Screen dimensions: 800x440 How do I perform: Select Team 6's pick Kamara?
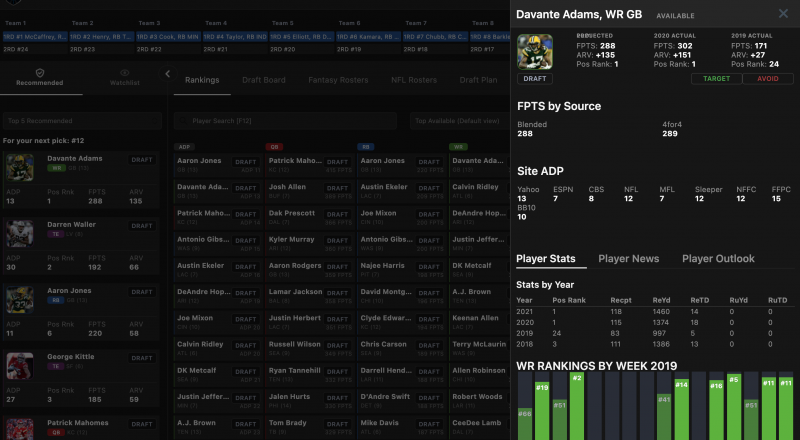tap(368, 37)
